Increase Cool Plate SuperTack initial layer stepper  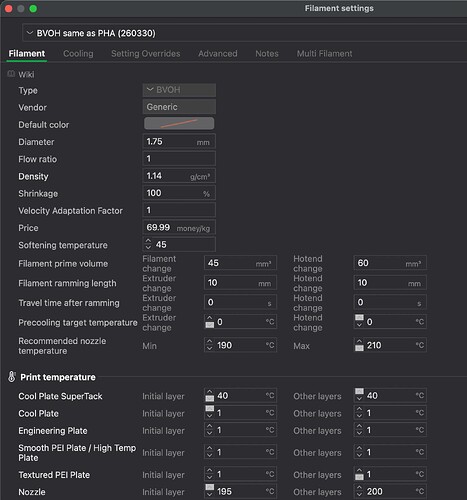tap(209, 392)
